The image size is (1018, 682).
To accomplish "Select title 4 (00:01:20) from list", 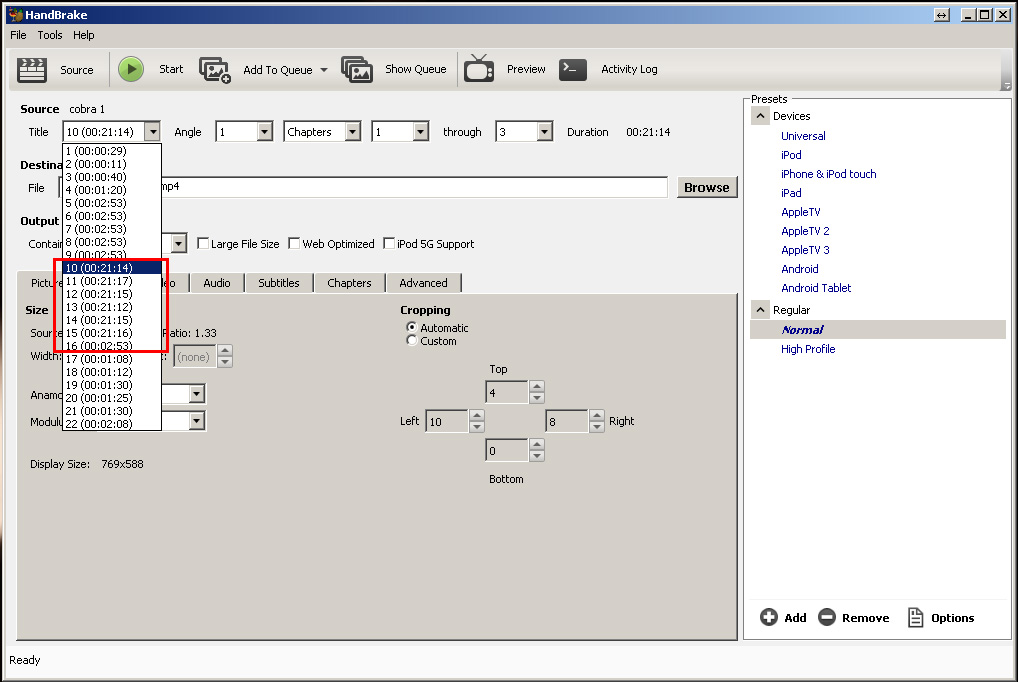I will (112, 190).
